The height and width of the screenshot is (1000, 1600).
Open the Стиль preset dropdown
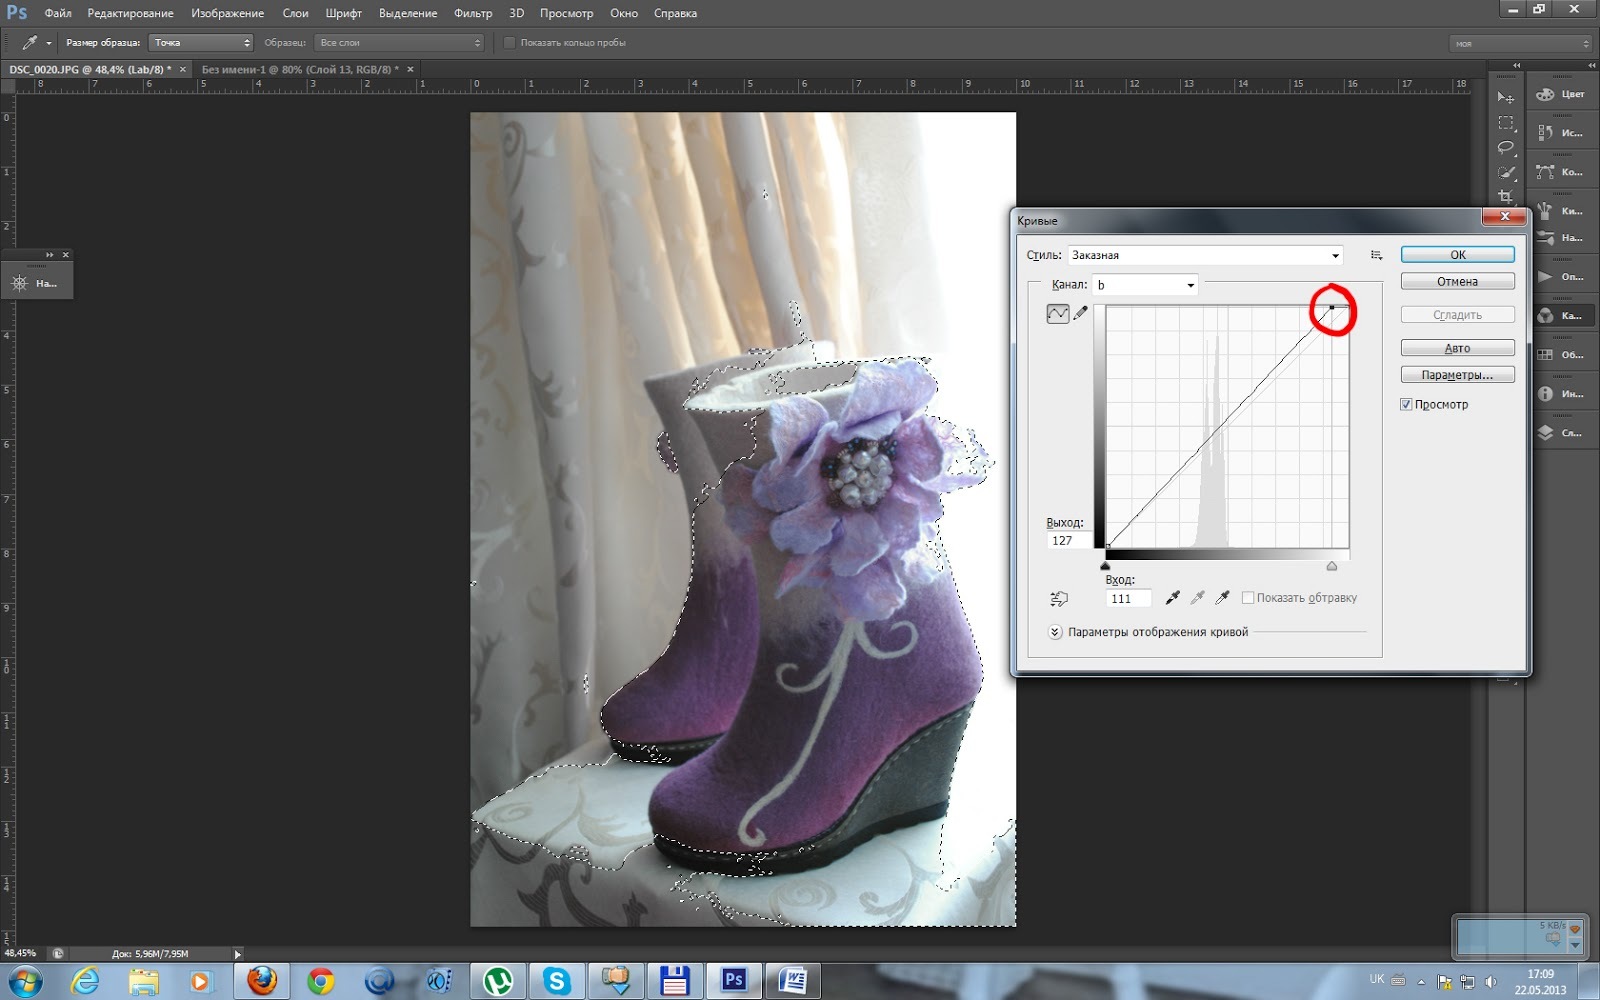[x=1205, y=255]
